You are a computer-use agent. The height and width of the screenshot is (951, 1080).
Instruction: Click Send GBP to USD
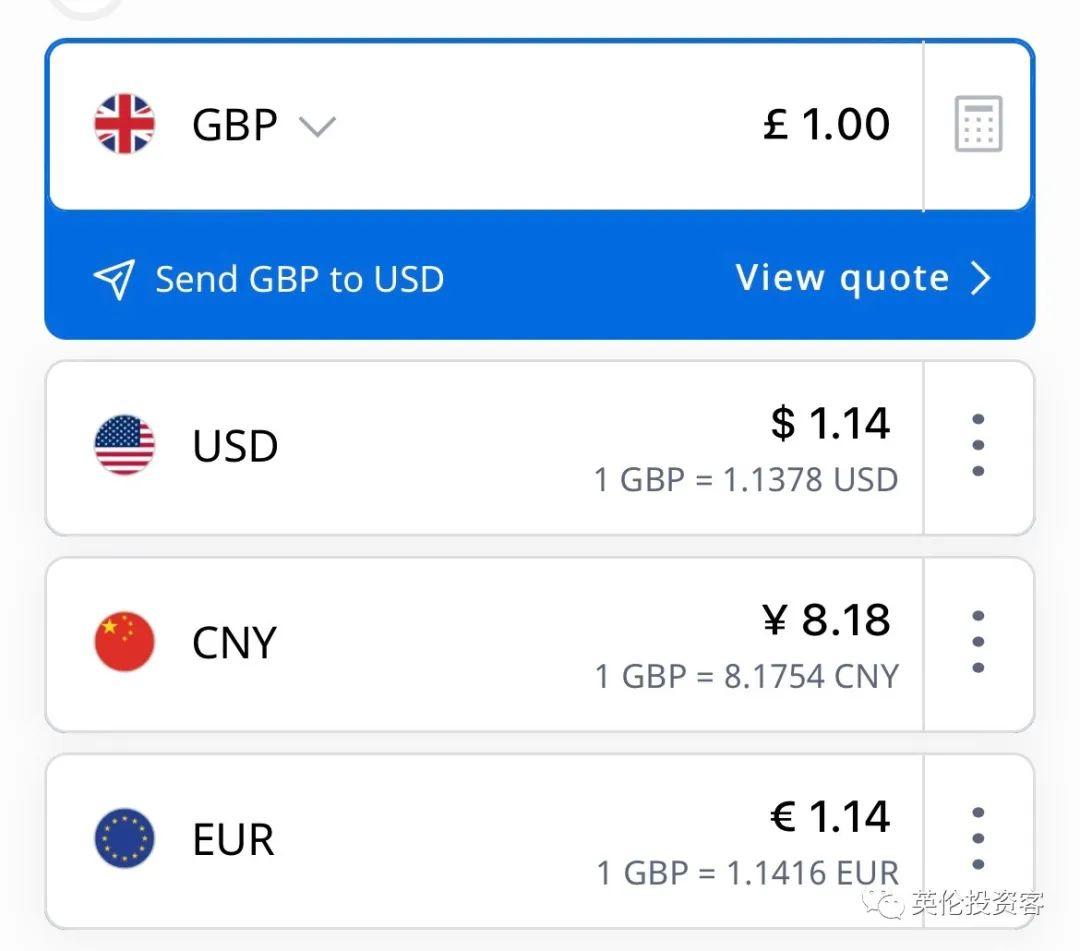(x=299, y=279)
